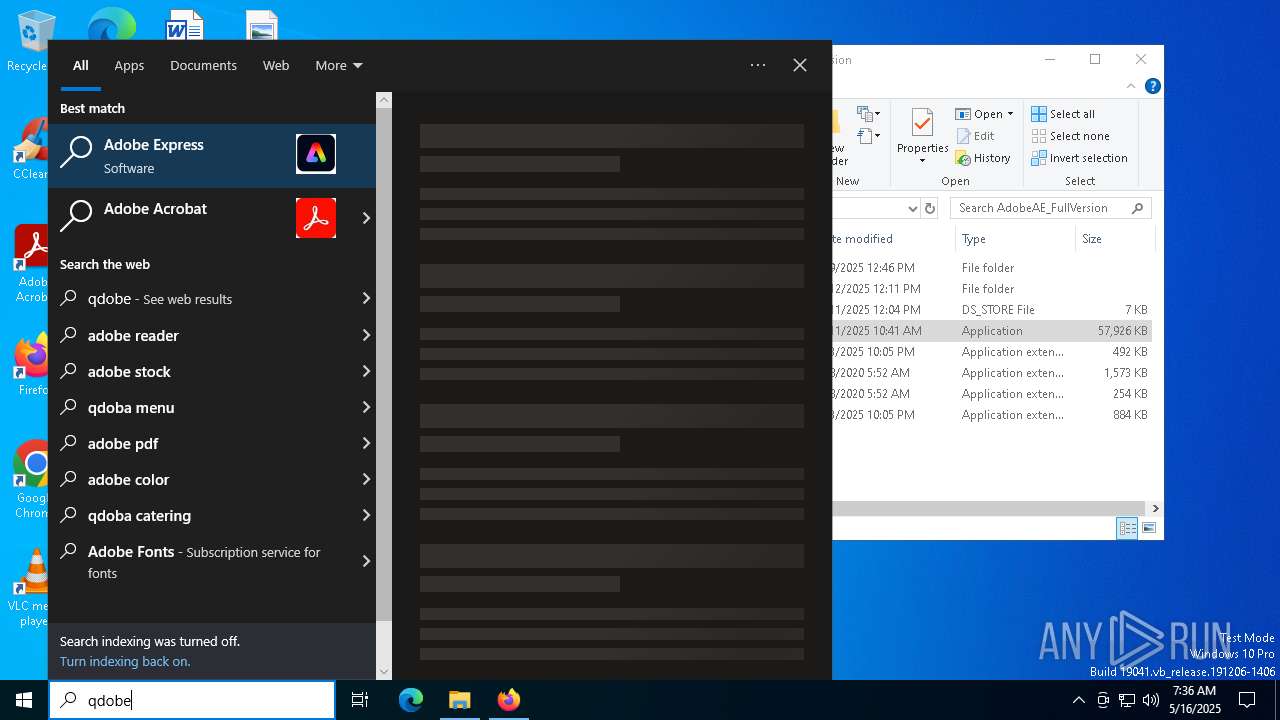This screenshot has height=720, width=1280.
Task: Select the Application 57,926 KB row
Action: 992,331
